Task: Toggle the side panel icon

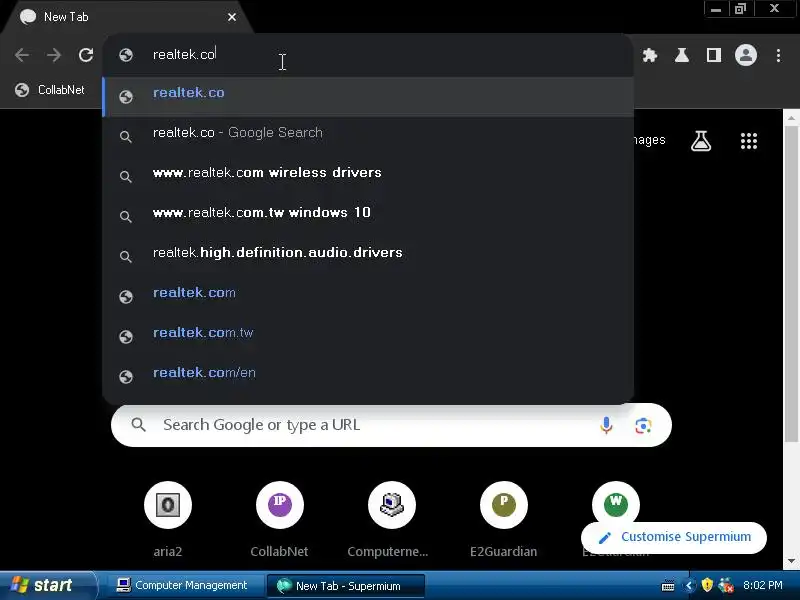Action: point(714,55)
